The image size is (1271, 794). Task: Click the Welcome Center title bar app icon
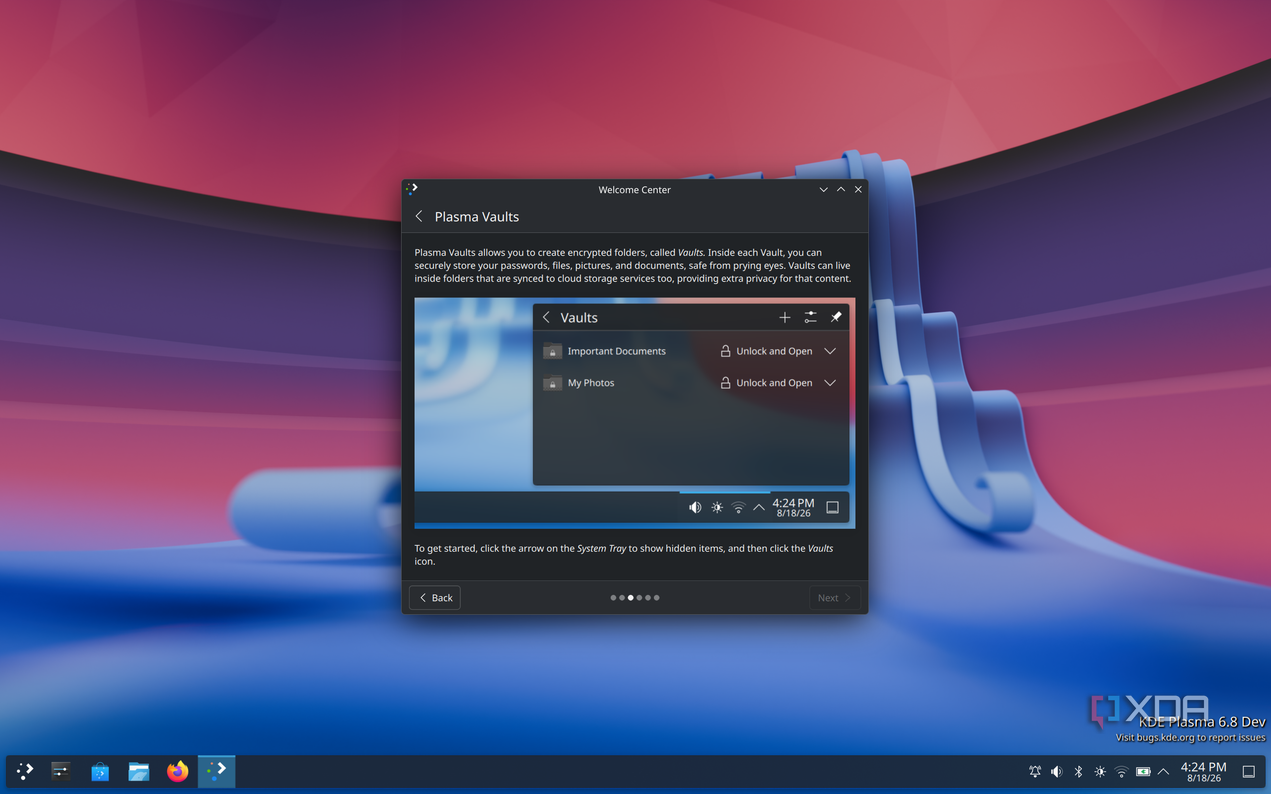coord(412,189)
